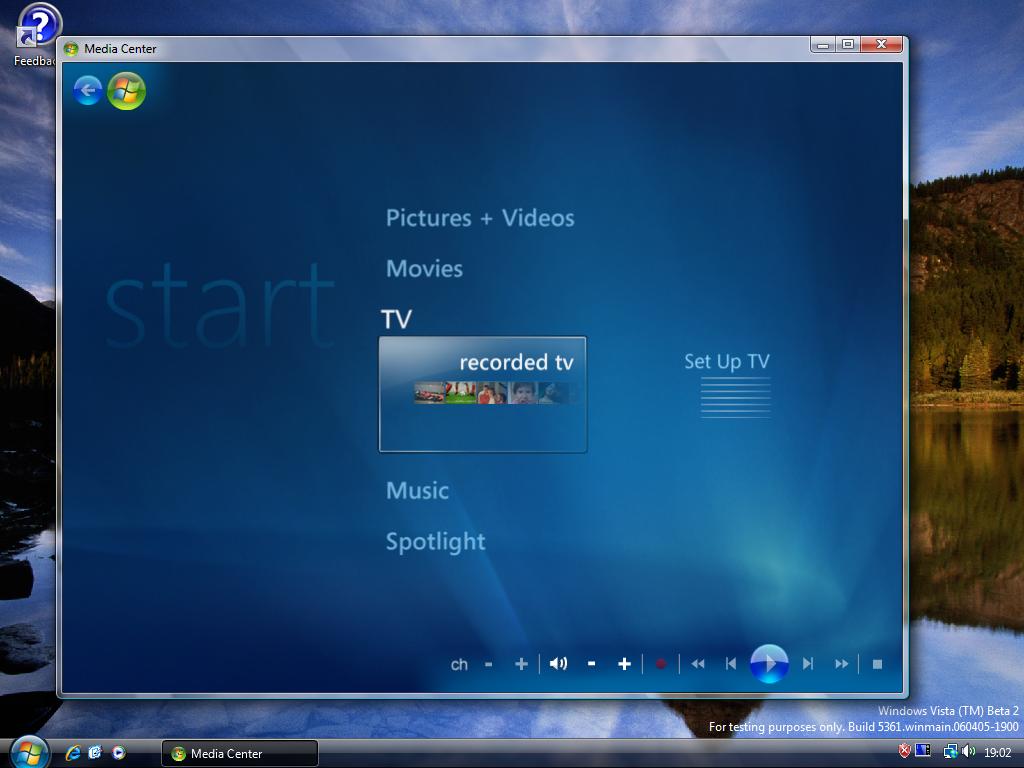The image size is (1024, 768).
Task: Open the Windows Start orb
Action: click(29, 752)
